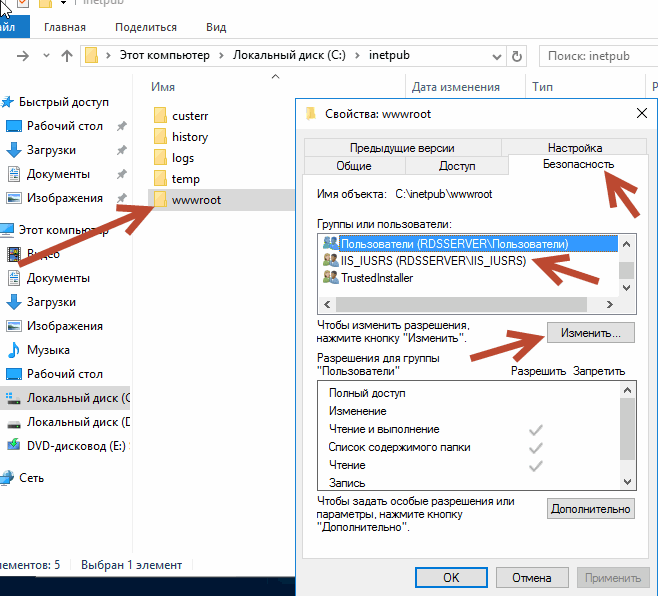This screenshot has height=596, width=658.
Task: Click the Дополнительно button
Action: (x=590, y=509)
